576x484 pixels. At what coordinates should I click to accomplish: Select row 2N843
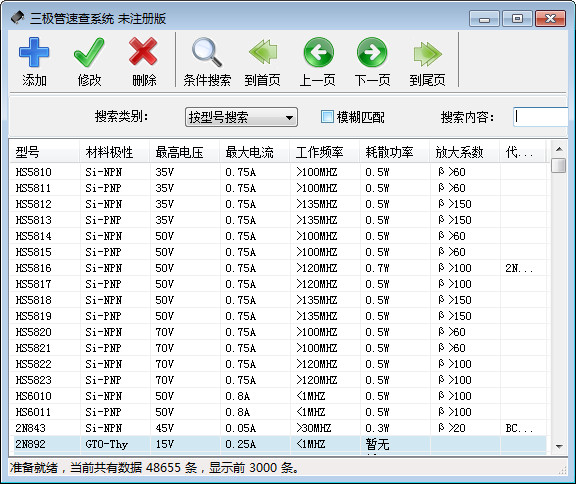tap(278, 428)
